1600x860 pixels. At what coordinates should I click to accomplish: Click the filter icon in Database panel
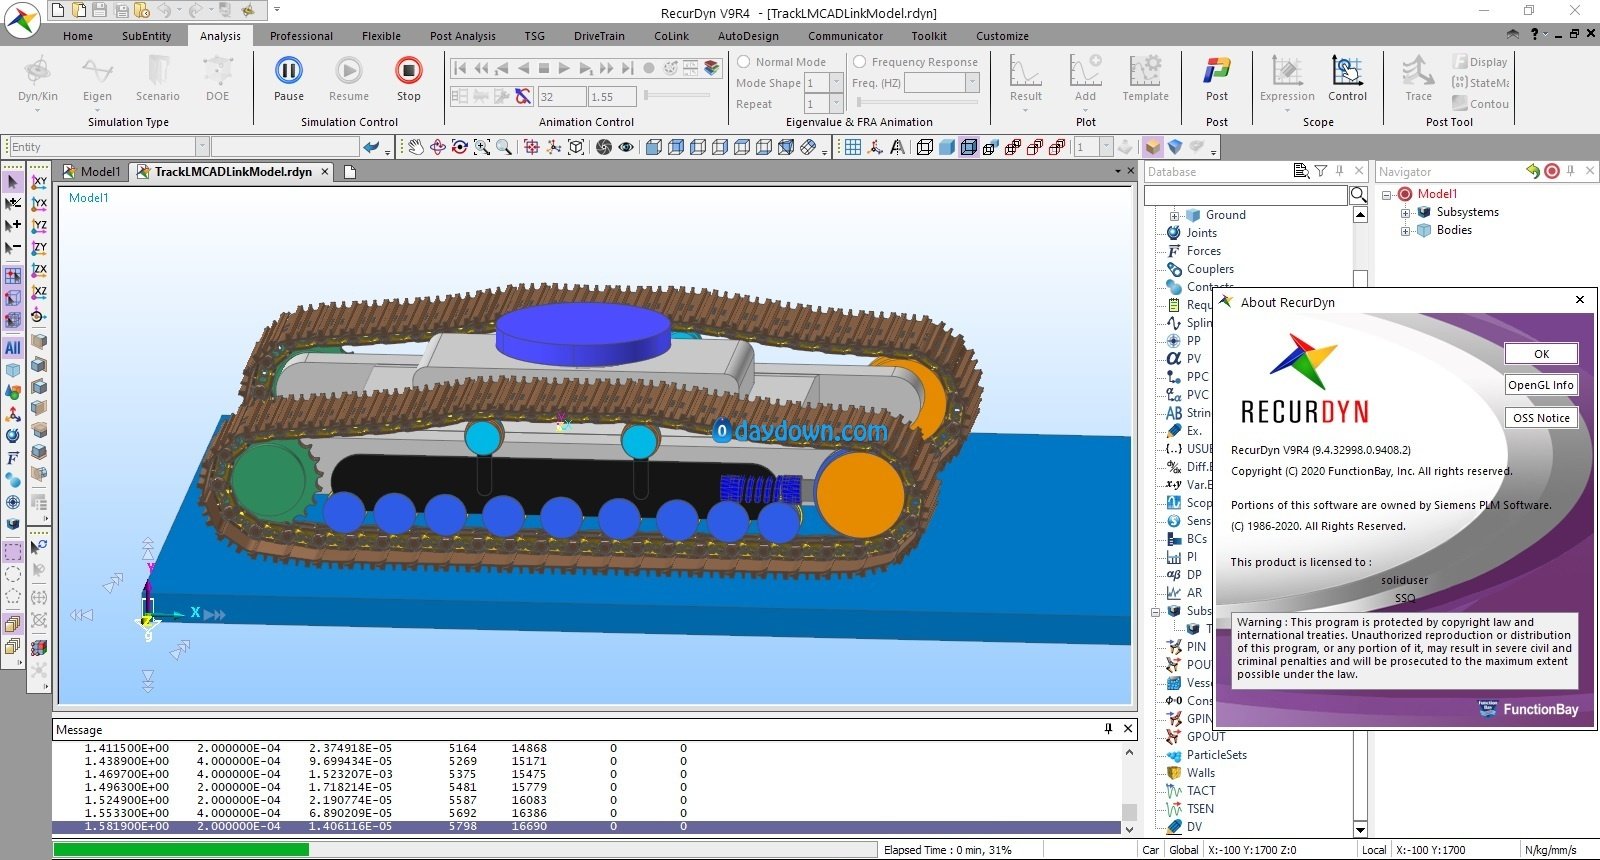coord(1320,171)
